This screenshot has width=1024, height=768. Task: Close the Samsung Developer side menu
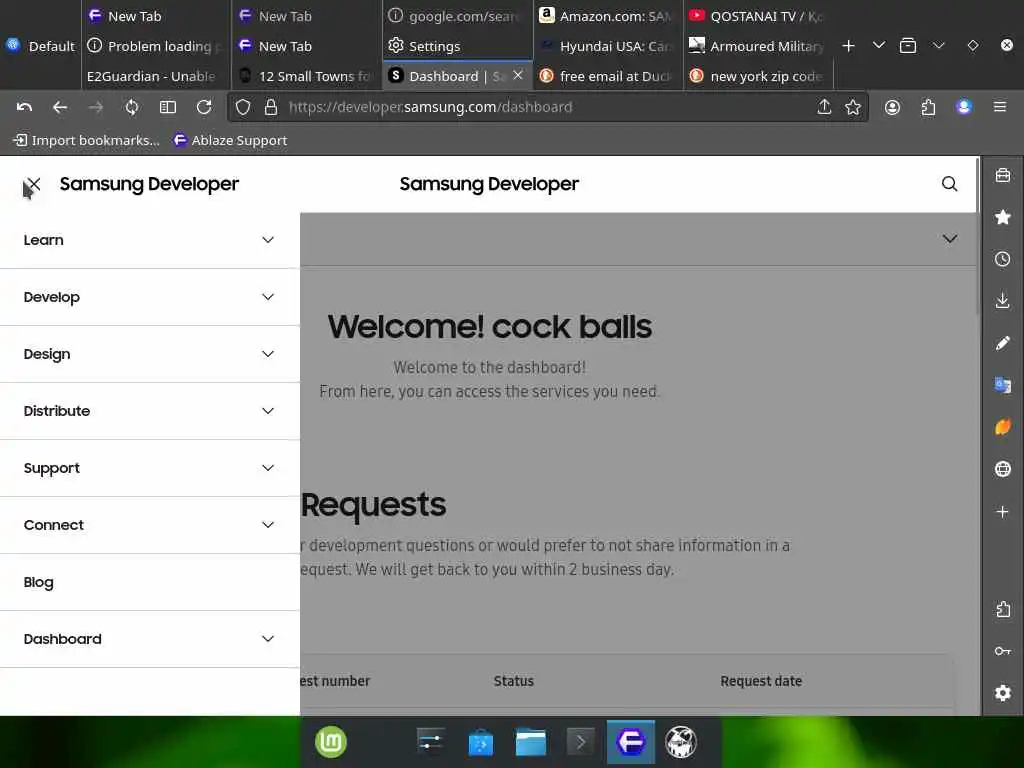pyautogui.click(x=33, y=184)
